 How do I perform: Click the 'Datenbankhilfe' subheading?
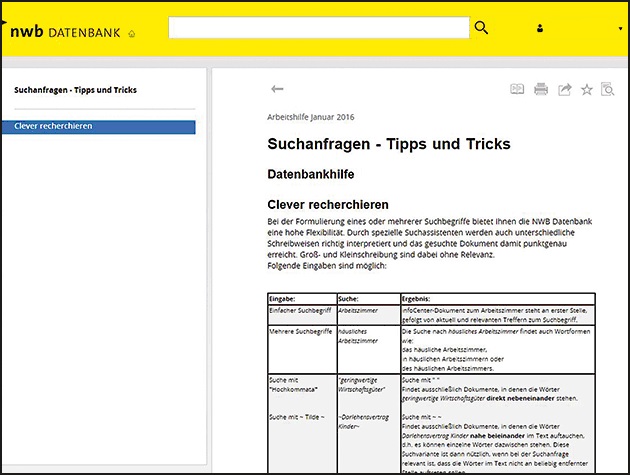pos(312,174)
